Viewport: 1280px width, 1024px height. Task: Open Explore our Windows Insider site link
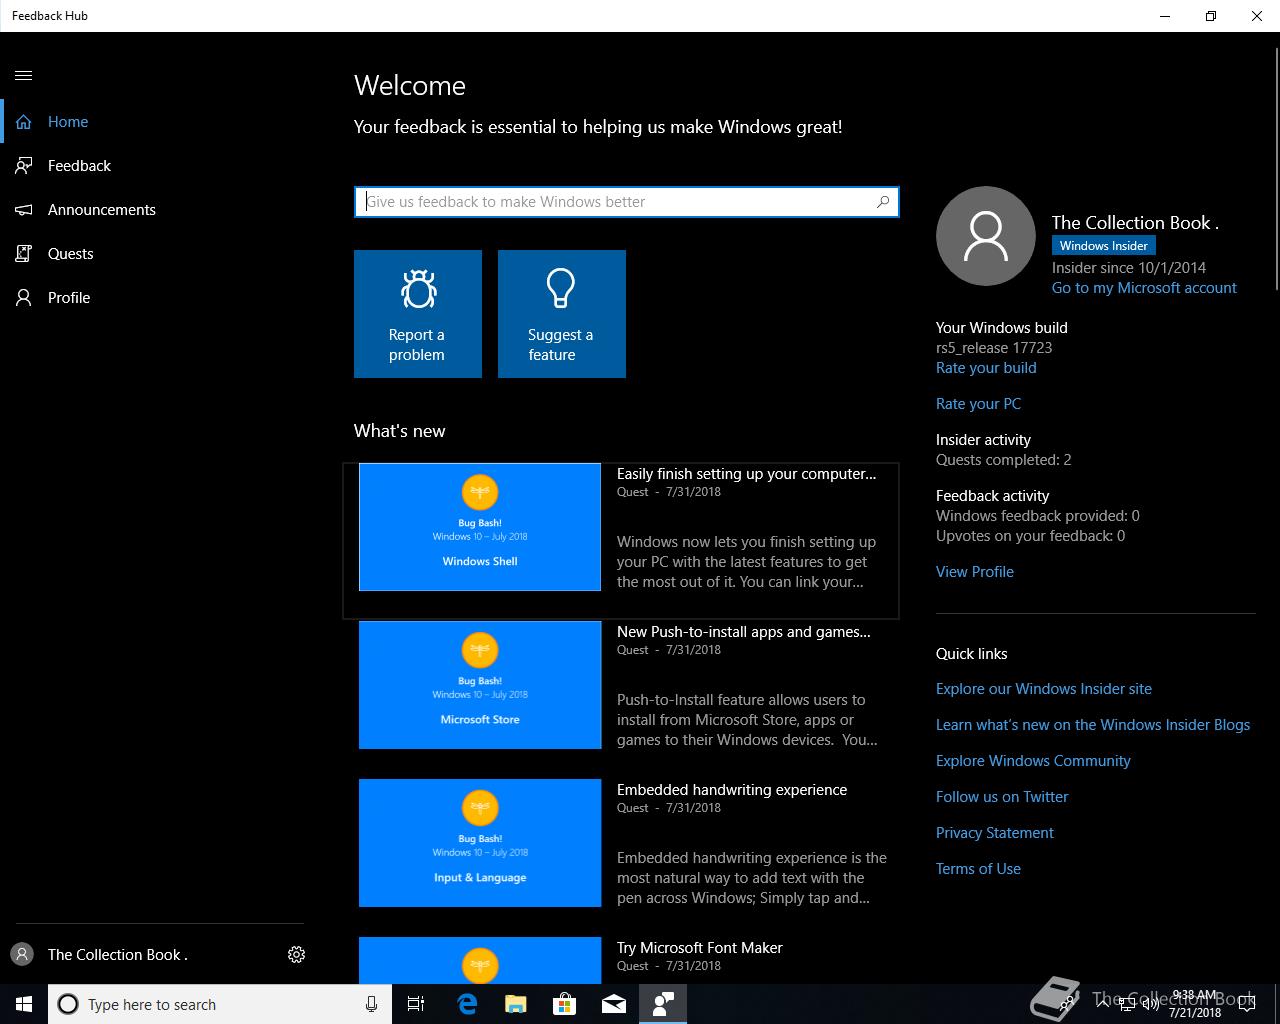tap(1044, 689)
